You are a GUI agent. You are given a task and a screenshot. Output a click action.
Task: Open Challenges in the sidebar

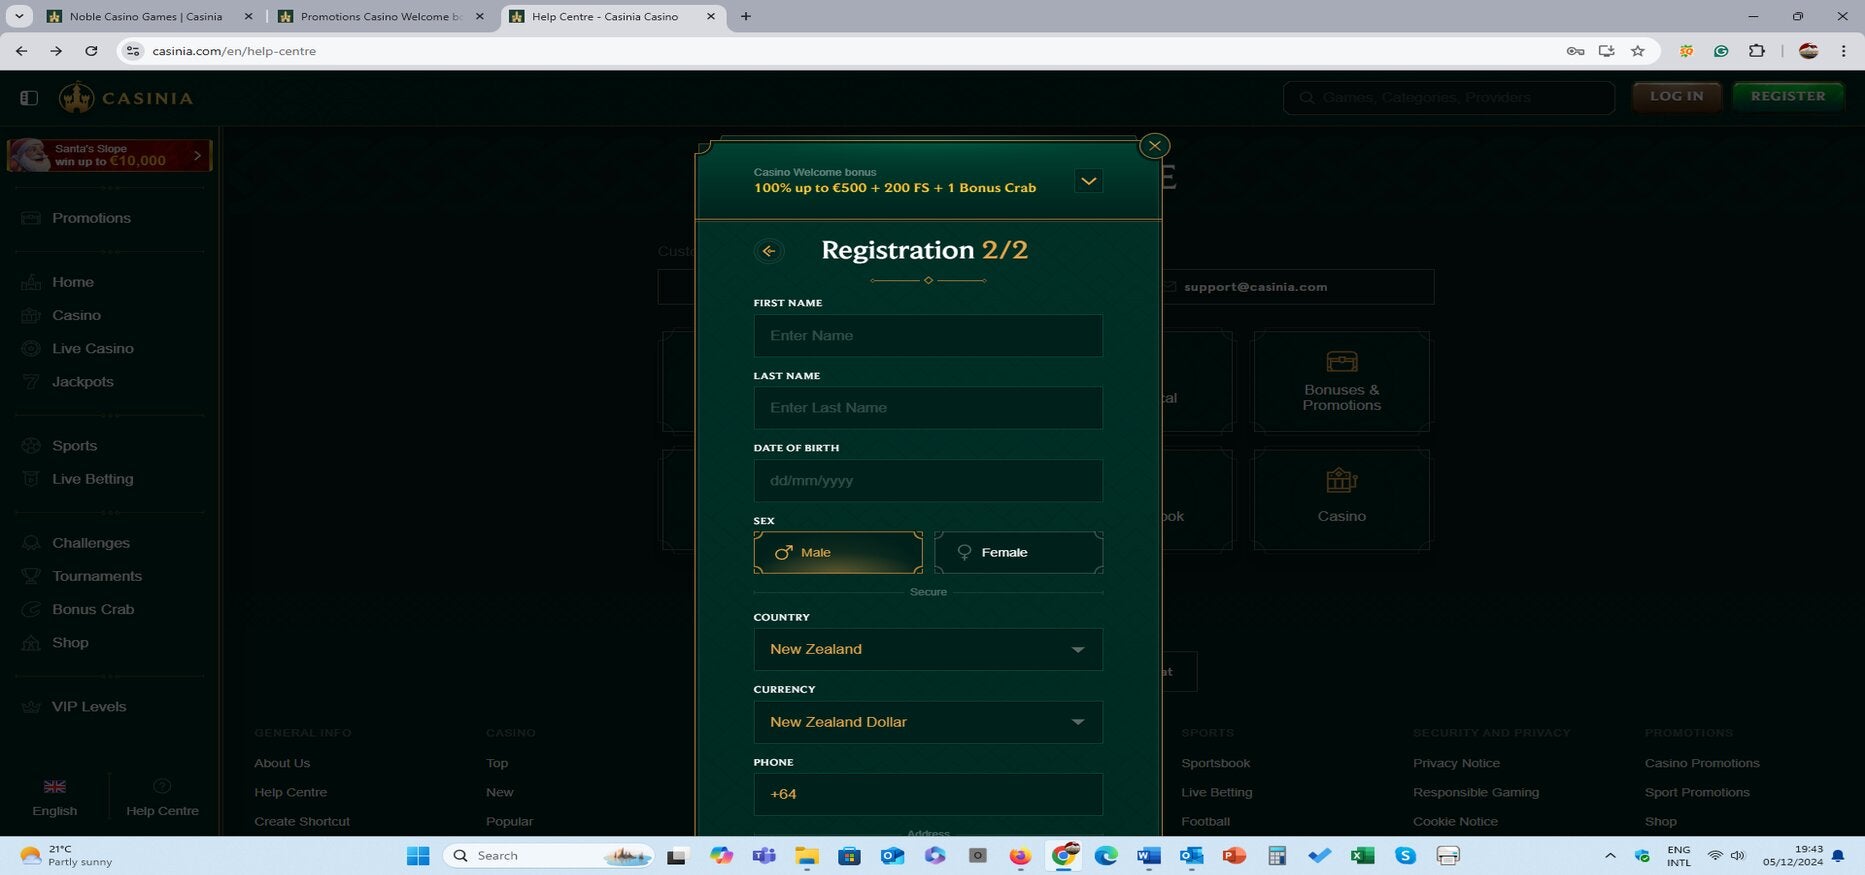coord(90,542)
